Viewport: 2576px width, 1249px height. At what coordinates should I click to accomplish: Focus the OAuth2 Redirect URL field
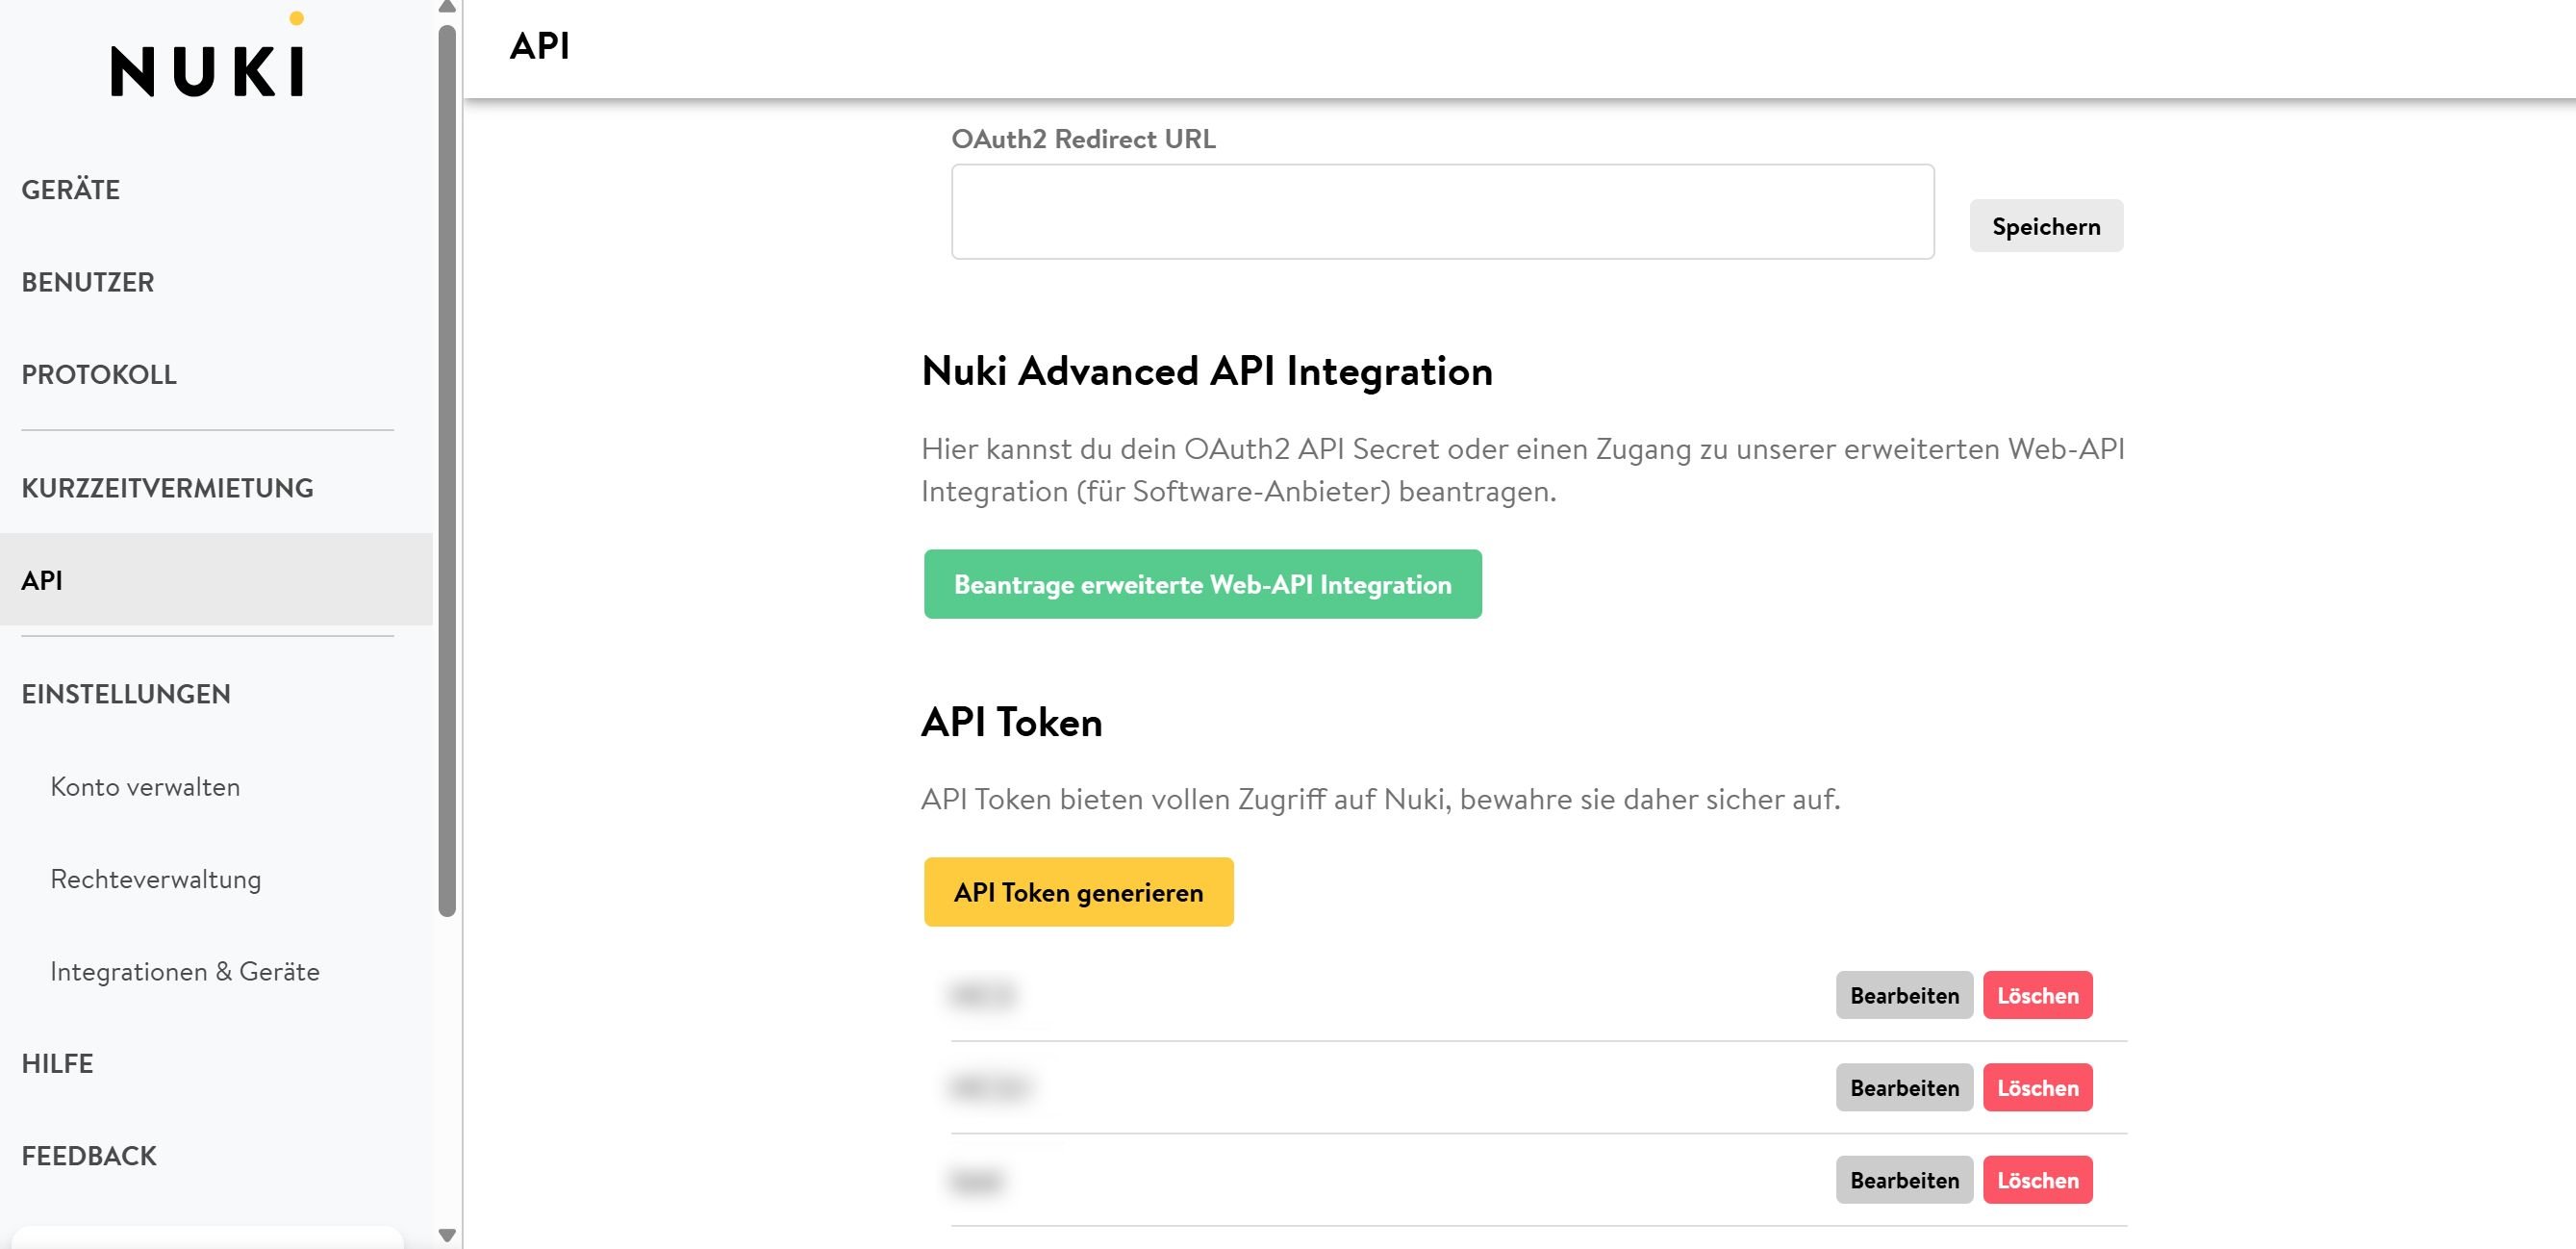pos(1442,212)
